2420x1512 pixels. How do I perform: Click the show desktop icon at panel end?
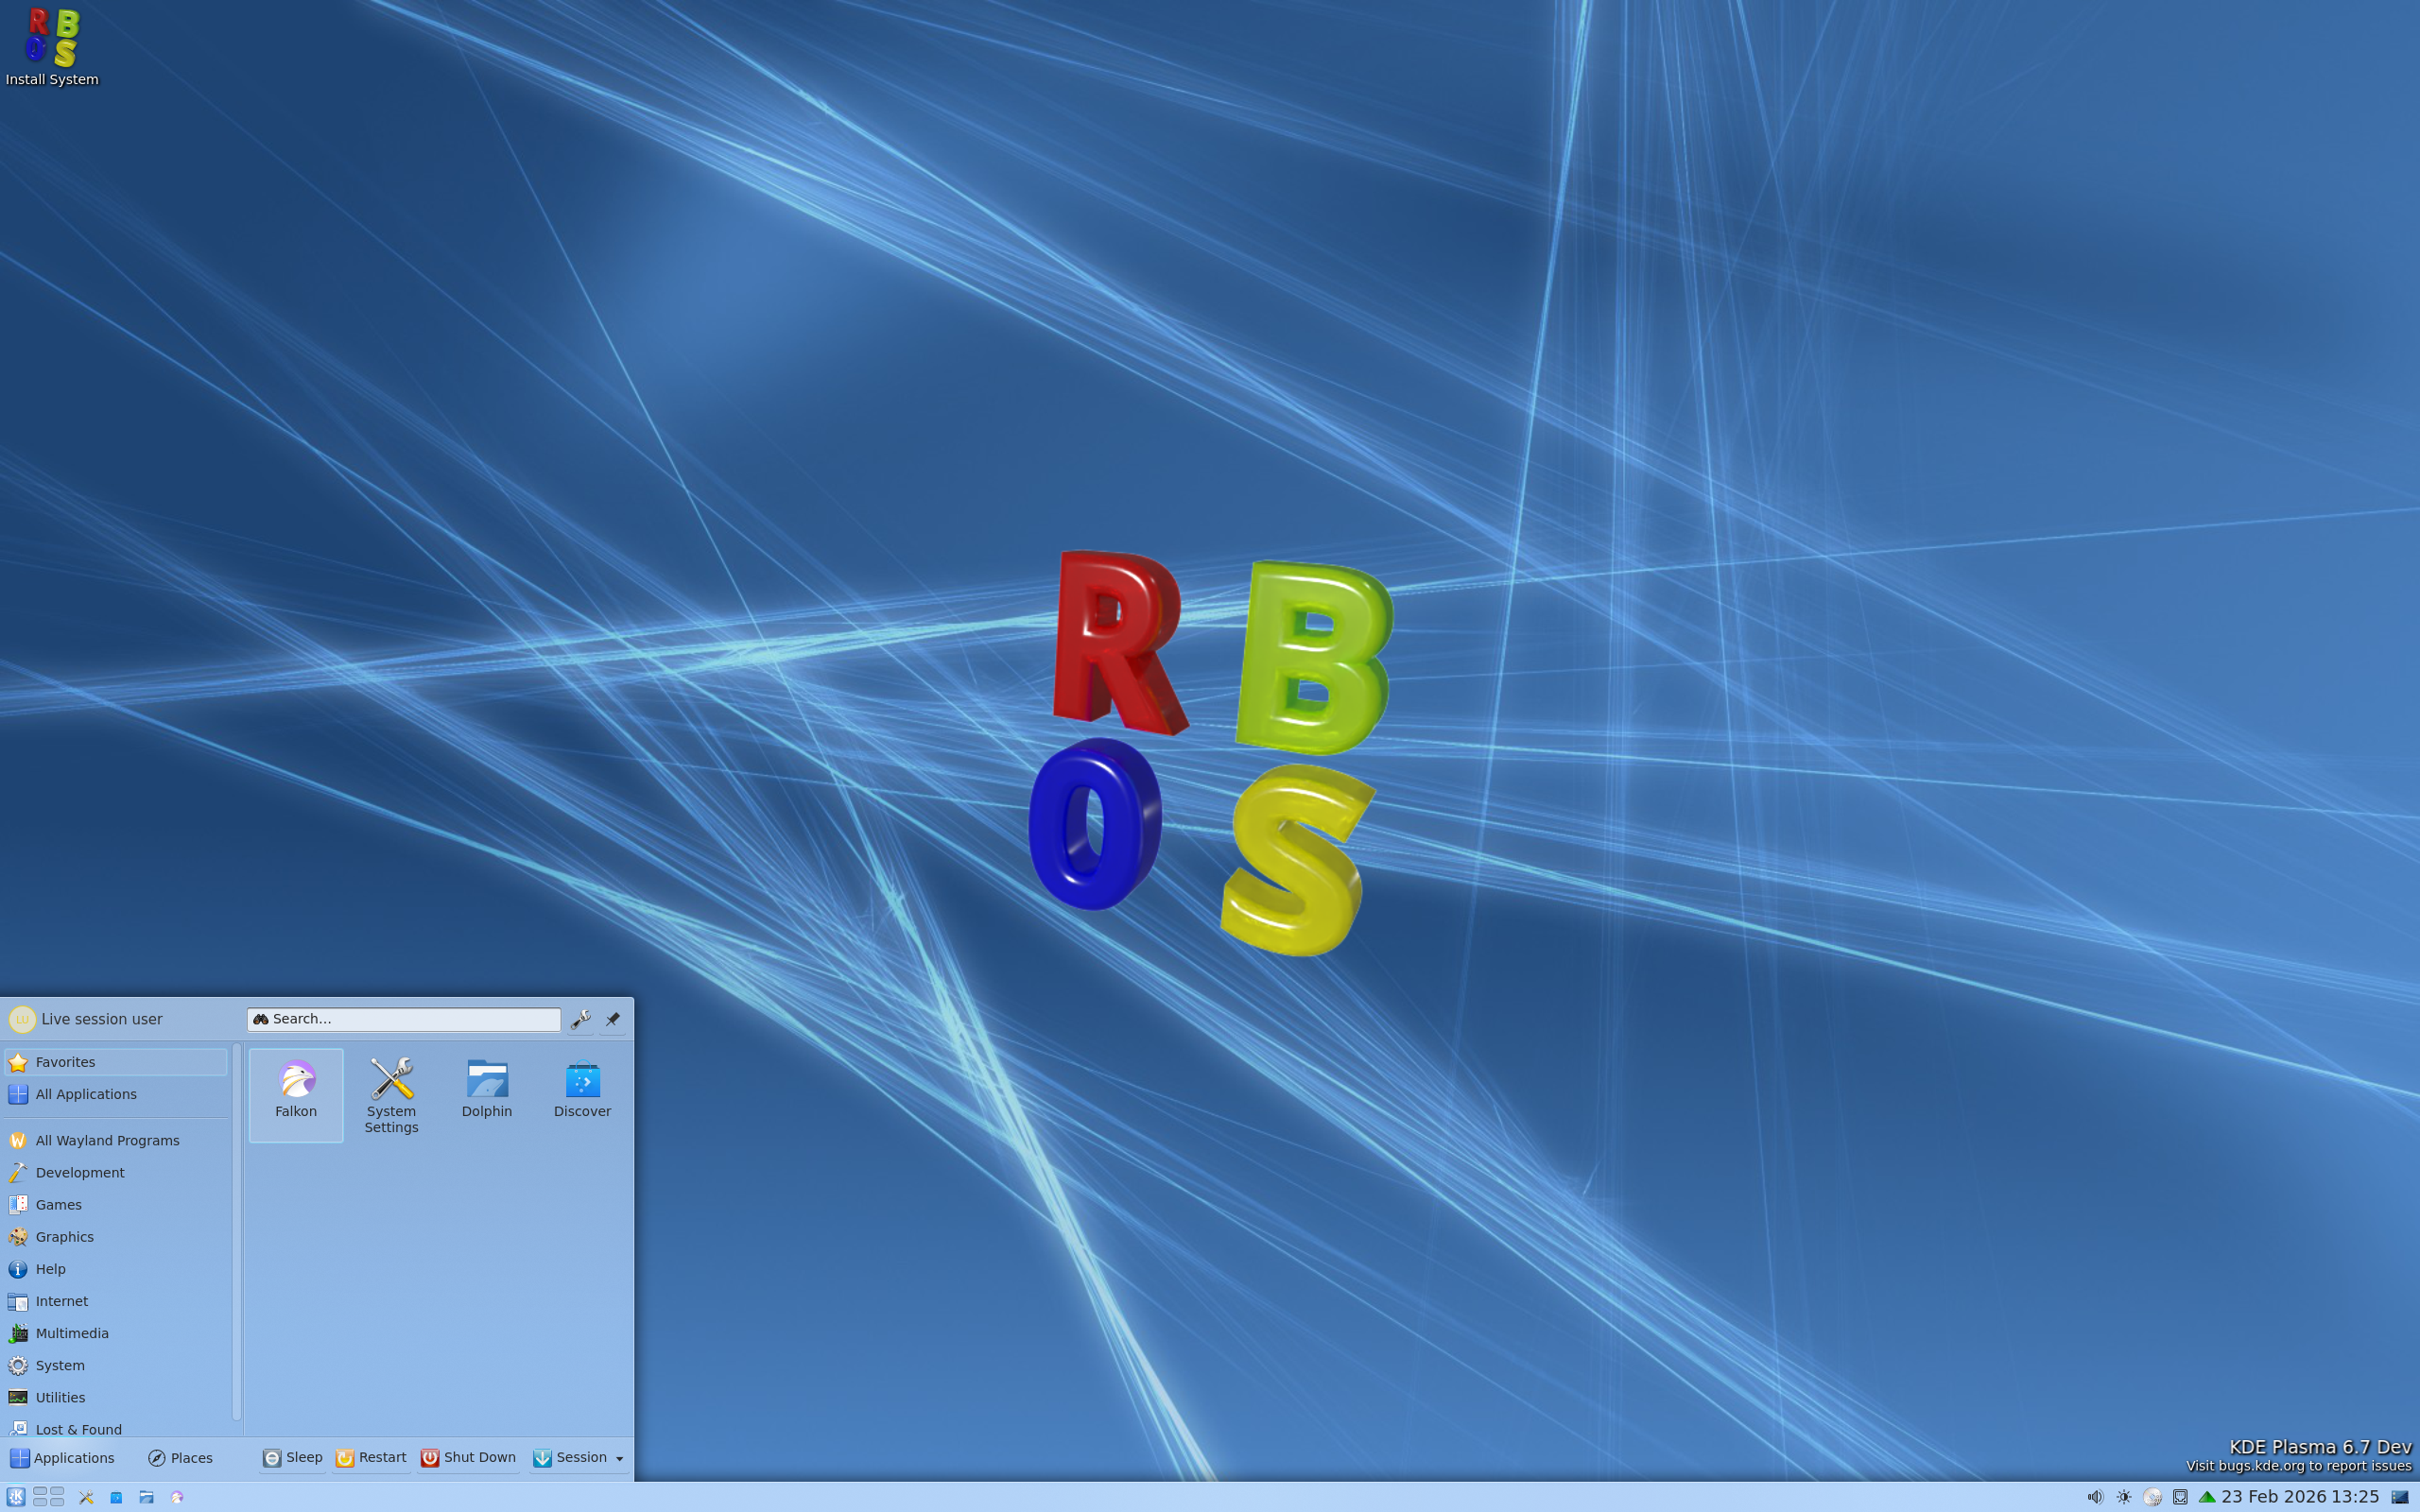[x=2400, y=1497]
